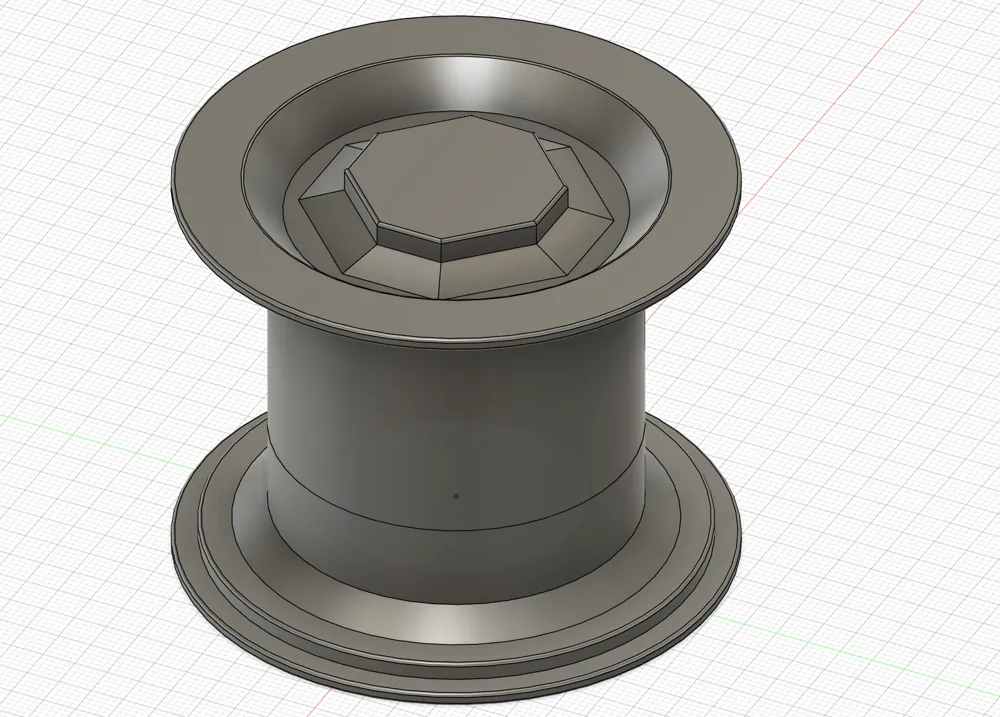Select the top hexagonal face of the boss
Viewport: 1000px width, 717px height.
coord(456,179)
